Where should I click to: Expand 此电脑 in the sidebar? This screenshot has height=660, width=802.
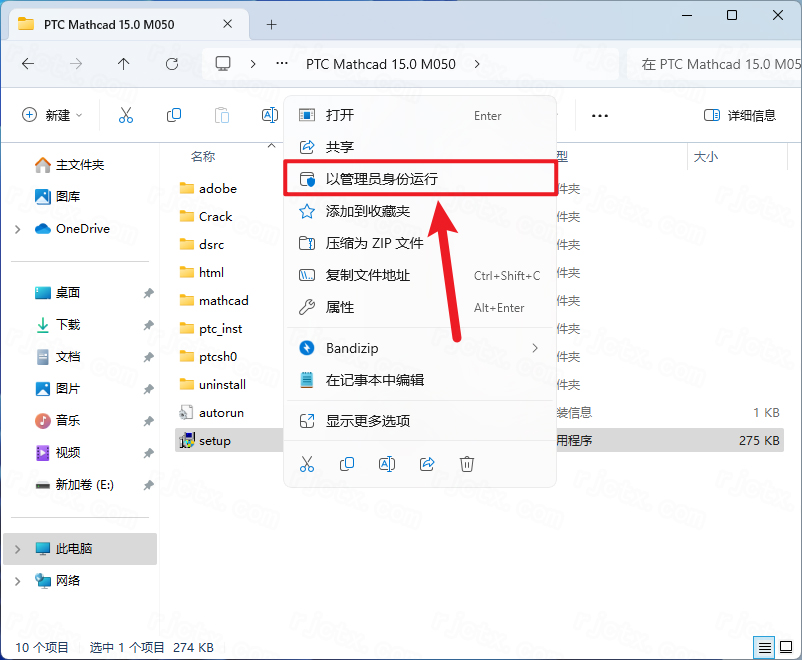[18, 548]
